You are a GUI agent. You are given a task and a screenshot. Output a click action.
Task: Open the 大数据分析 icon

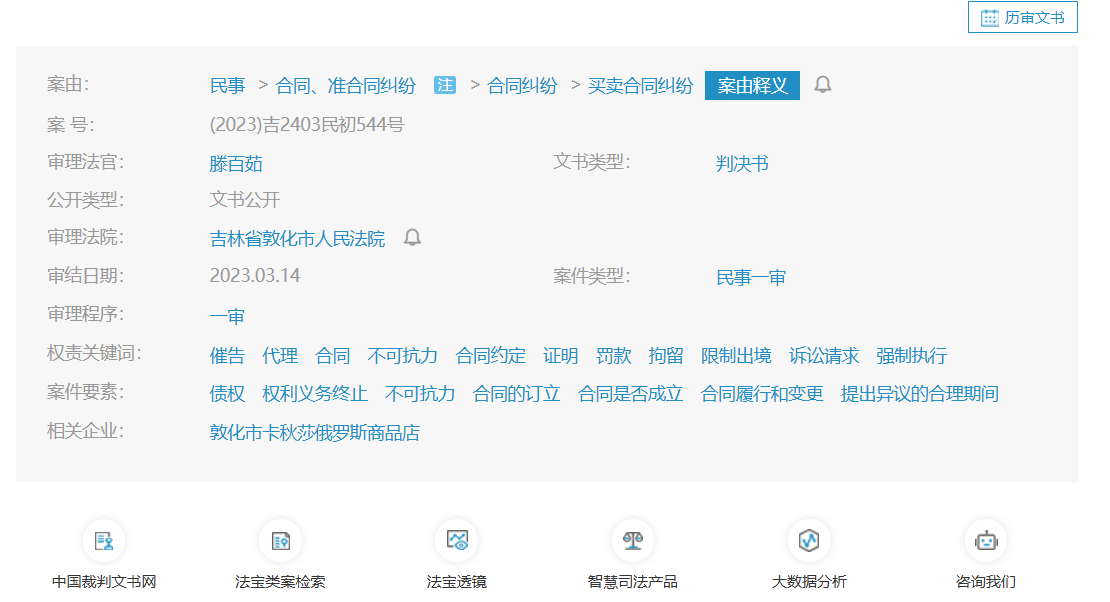tap(809, 541)
